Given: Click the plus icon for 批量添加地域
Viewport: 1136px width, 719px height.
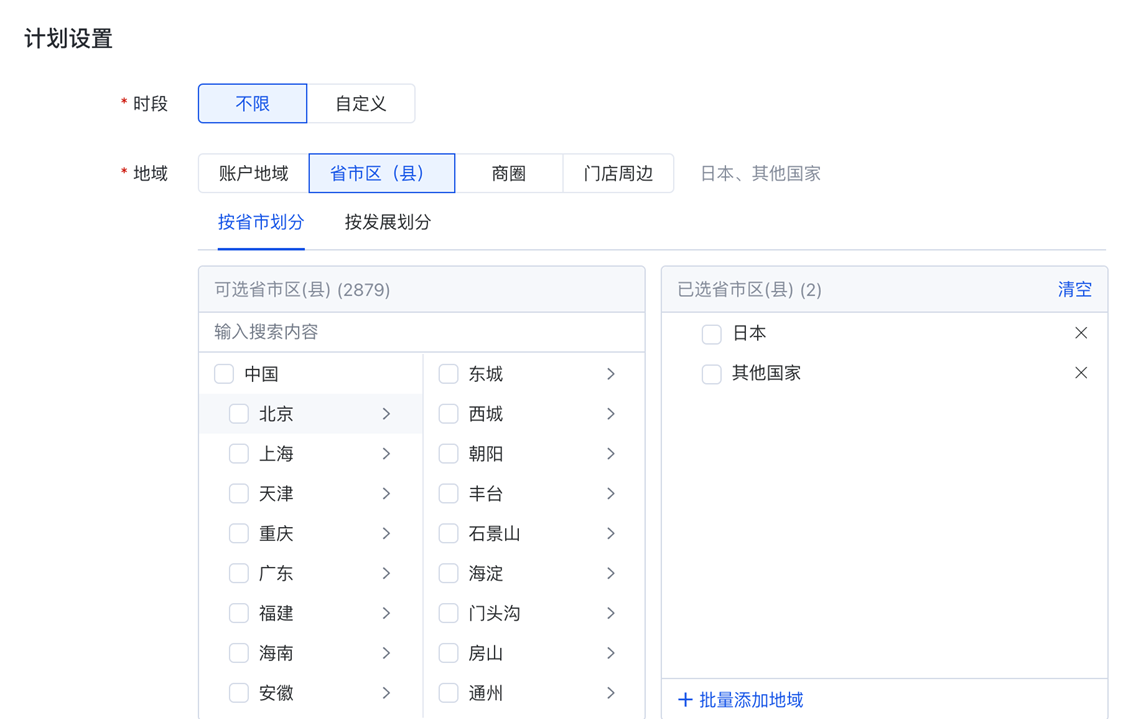Looking at the screenshot, I should [685, 700].
